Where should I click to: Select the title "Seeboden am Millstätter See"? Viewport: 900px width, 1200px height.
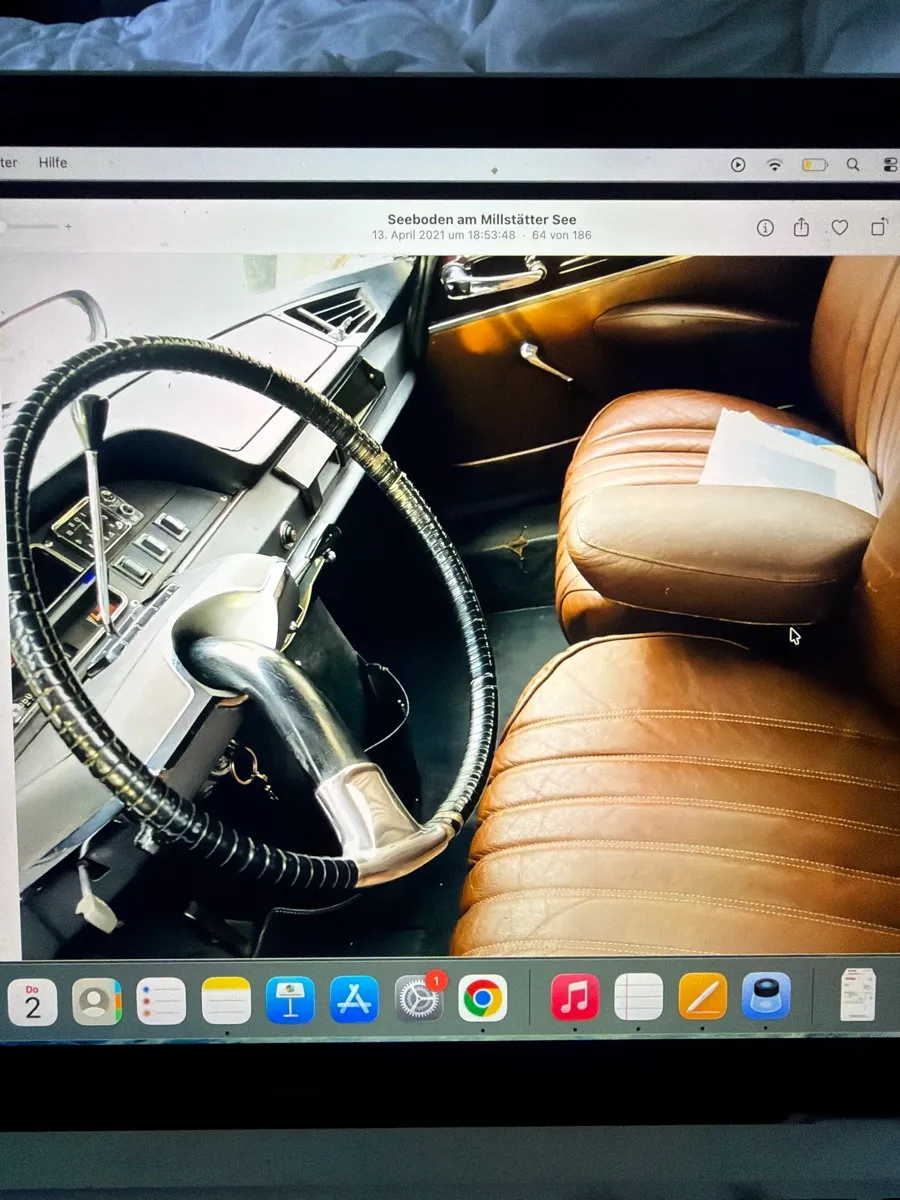(x=482, y=220)
